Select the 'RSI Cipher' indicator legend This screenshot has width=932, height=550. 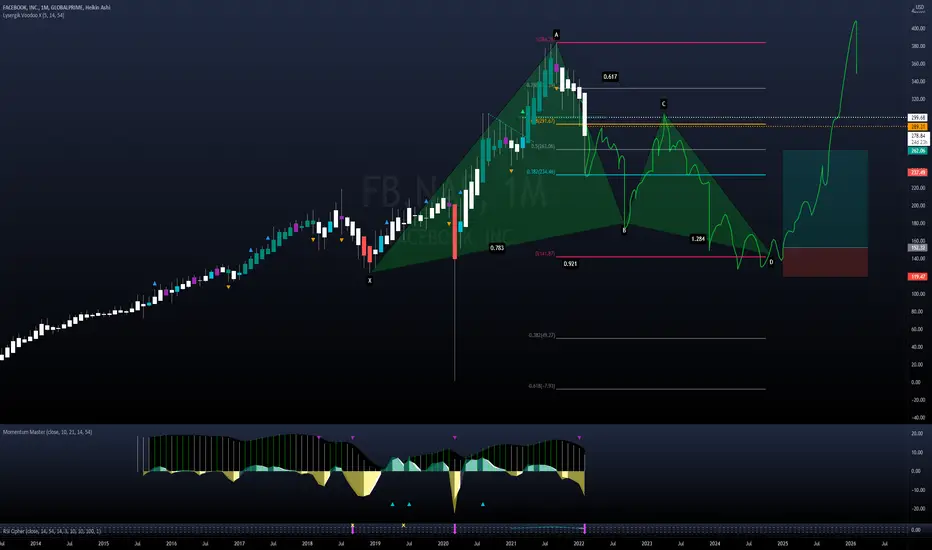point(52,530)
